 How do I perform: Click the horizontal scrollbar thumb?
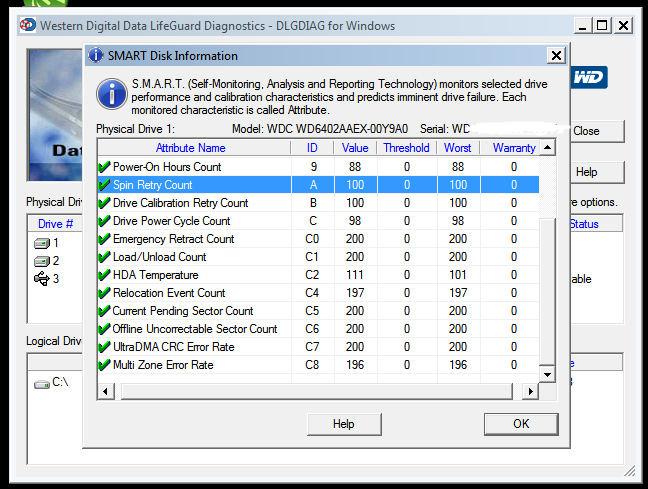tap(317, 391)
